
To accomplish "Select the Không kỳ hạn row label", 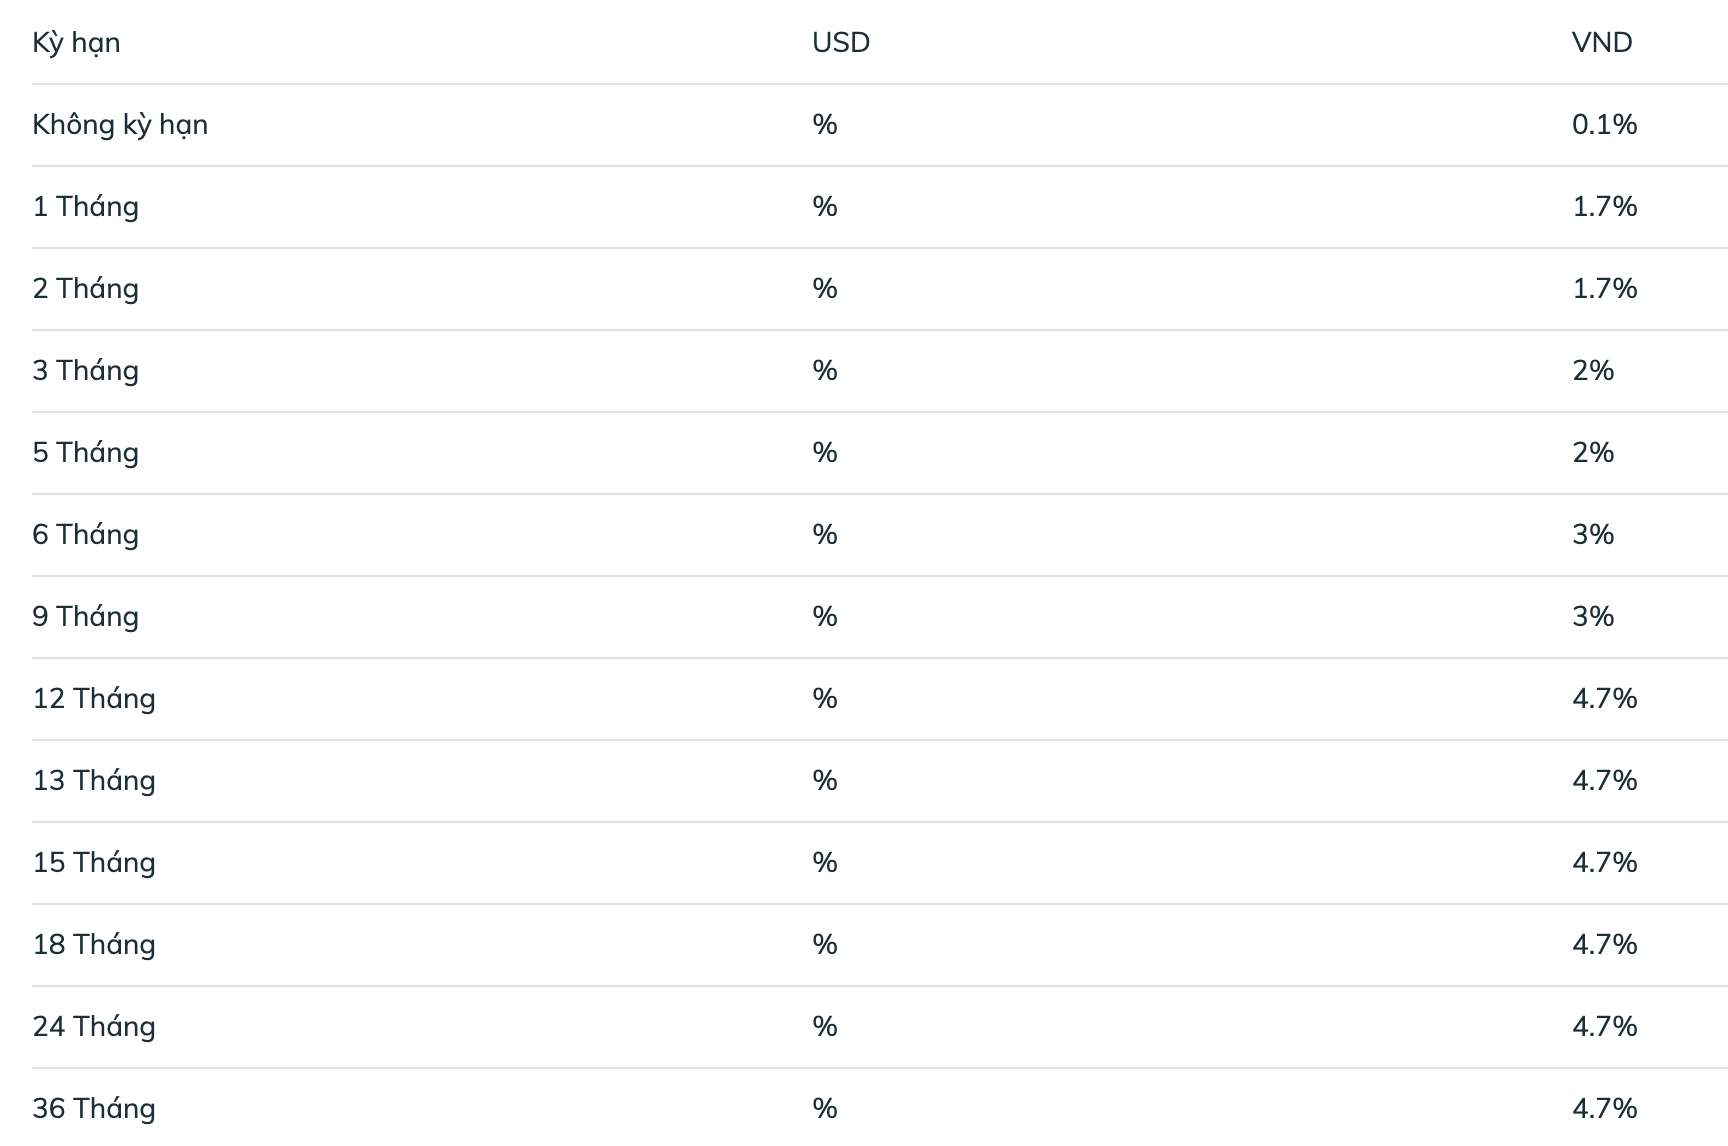I will coord(120,125).
